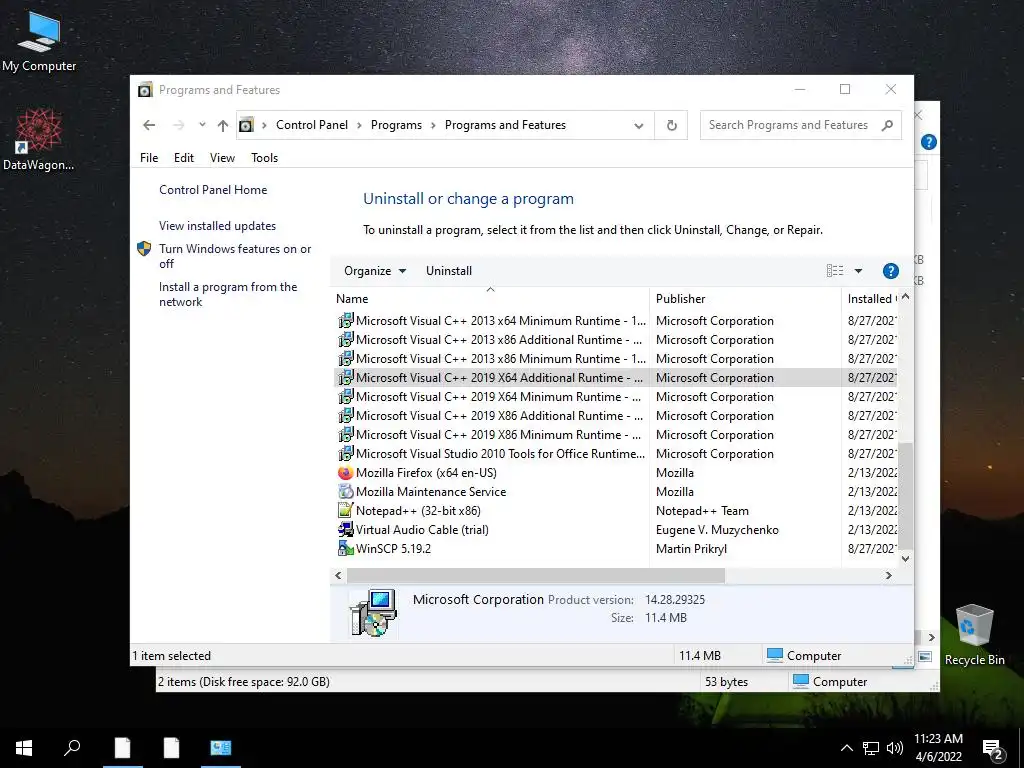This screenshot has height=768, width=1024.
Task: Open volume speaker tray icon
Action: point(895,748)
